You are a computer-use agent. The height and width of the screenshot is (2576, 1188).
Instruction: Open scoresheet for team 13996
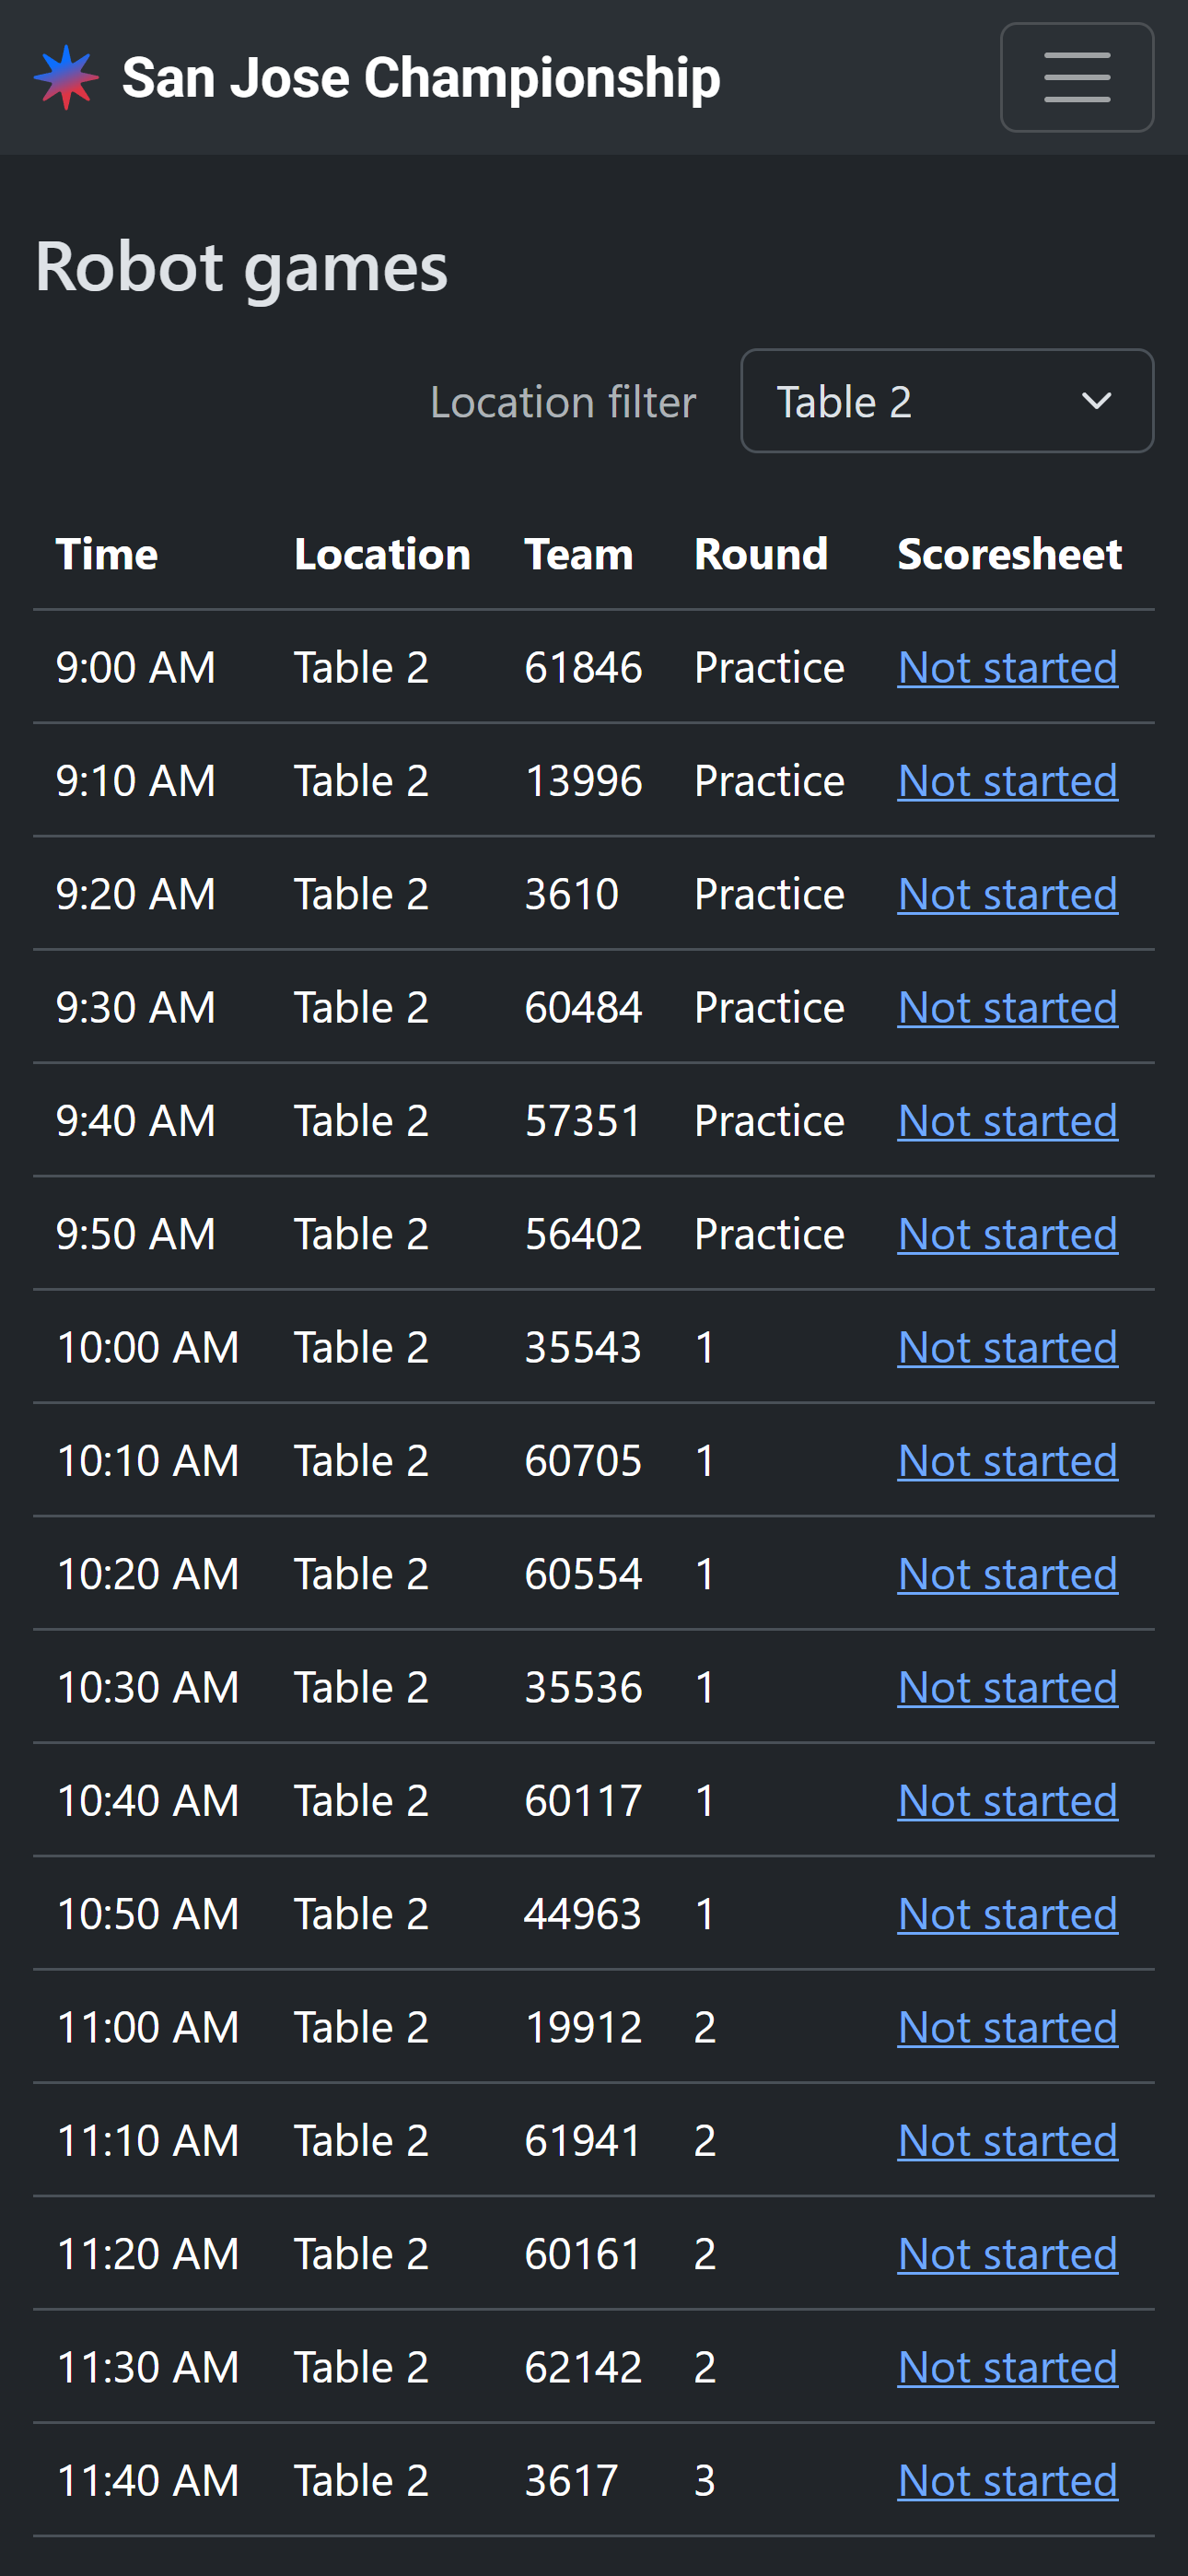coord(1007,781)
